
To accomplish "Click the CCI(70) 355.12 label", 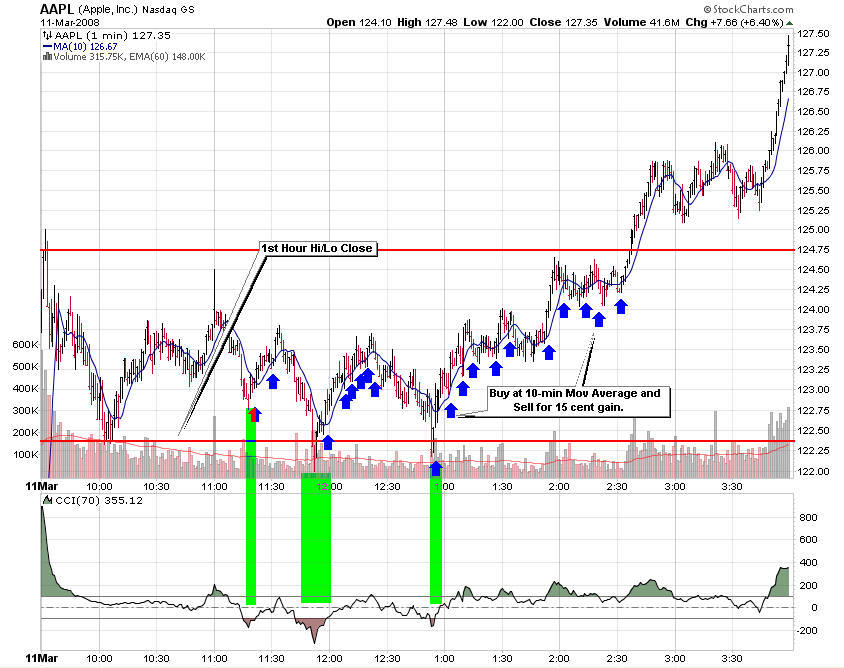I will [x=99, y=501].
